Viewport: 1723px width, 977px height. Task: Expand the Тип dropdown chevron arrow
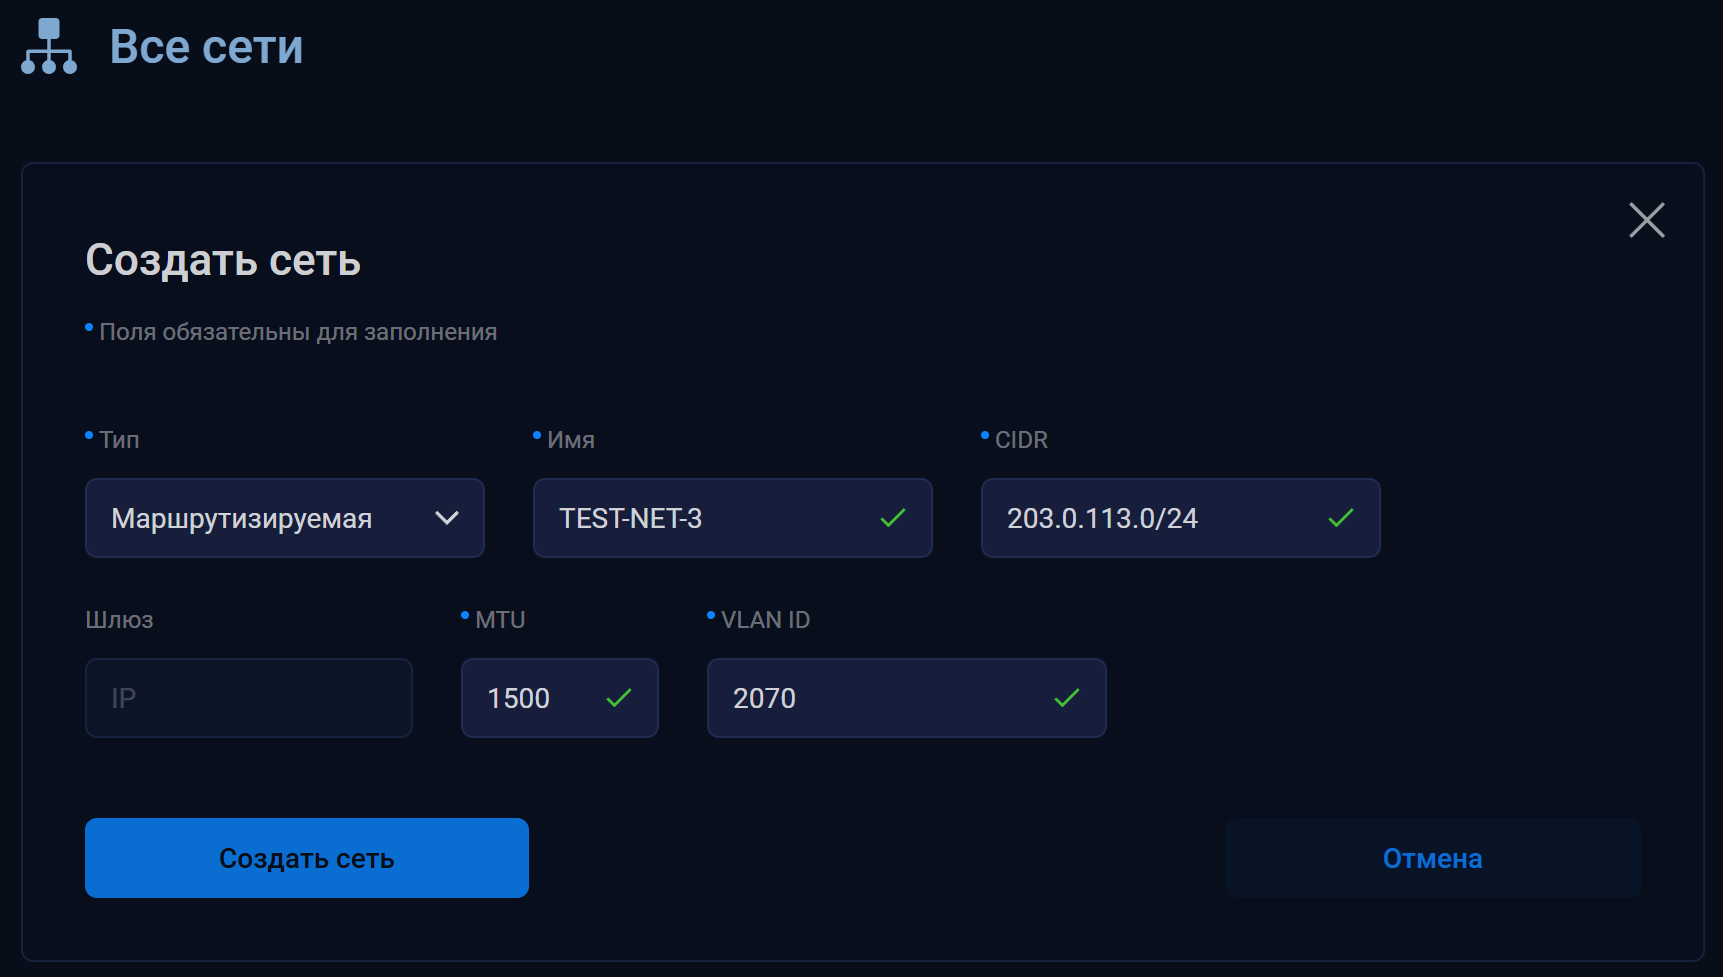pyautogui.click(x=447, y=518)
